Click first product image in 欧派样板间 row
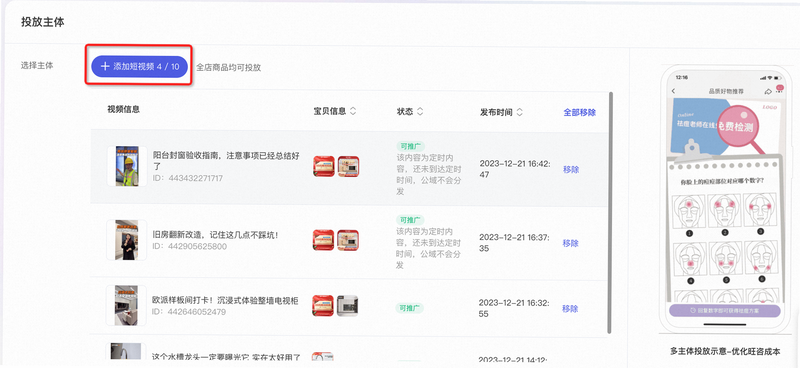 (323, 305)
